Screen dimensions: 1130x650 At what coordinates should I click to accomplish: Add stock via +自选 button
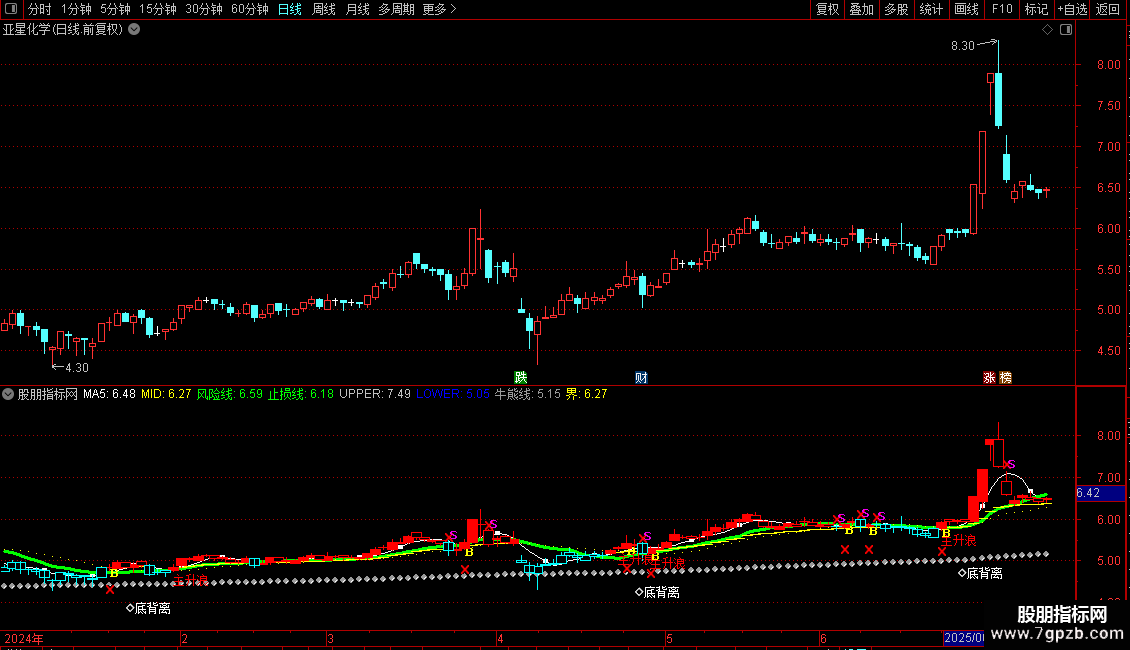pyautogui.click(x=1072, y=9)
